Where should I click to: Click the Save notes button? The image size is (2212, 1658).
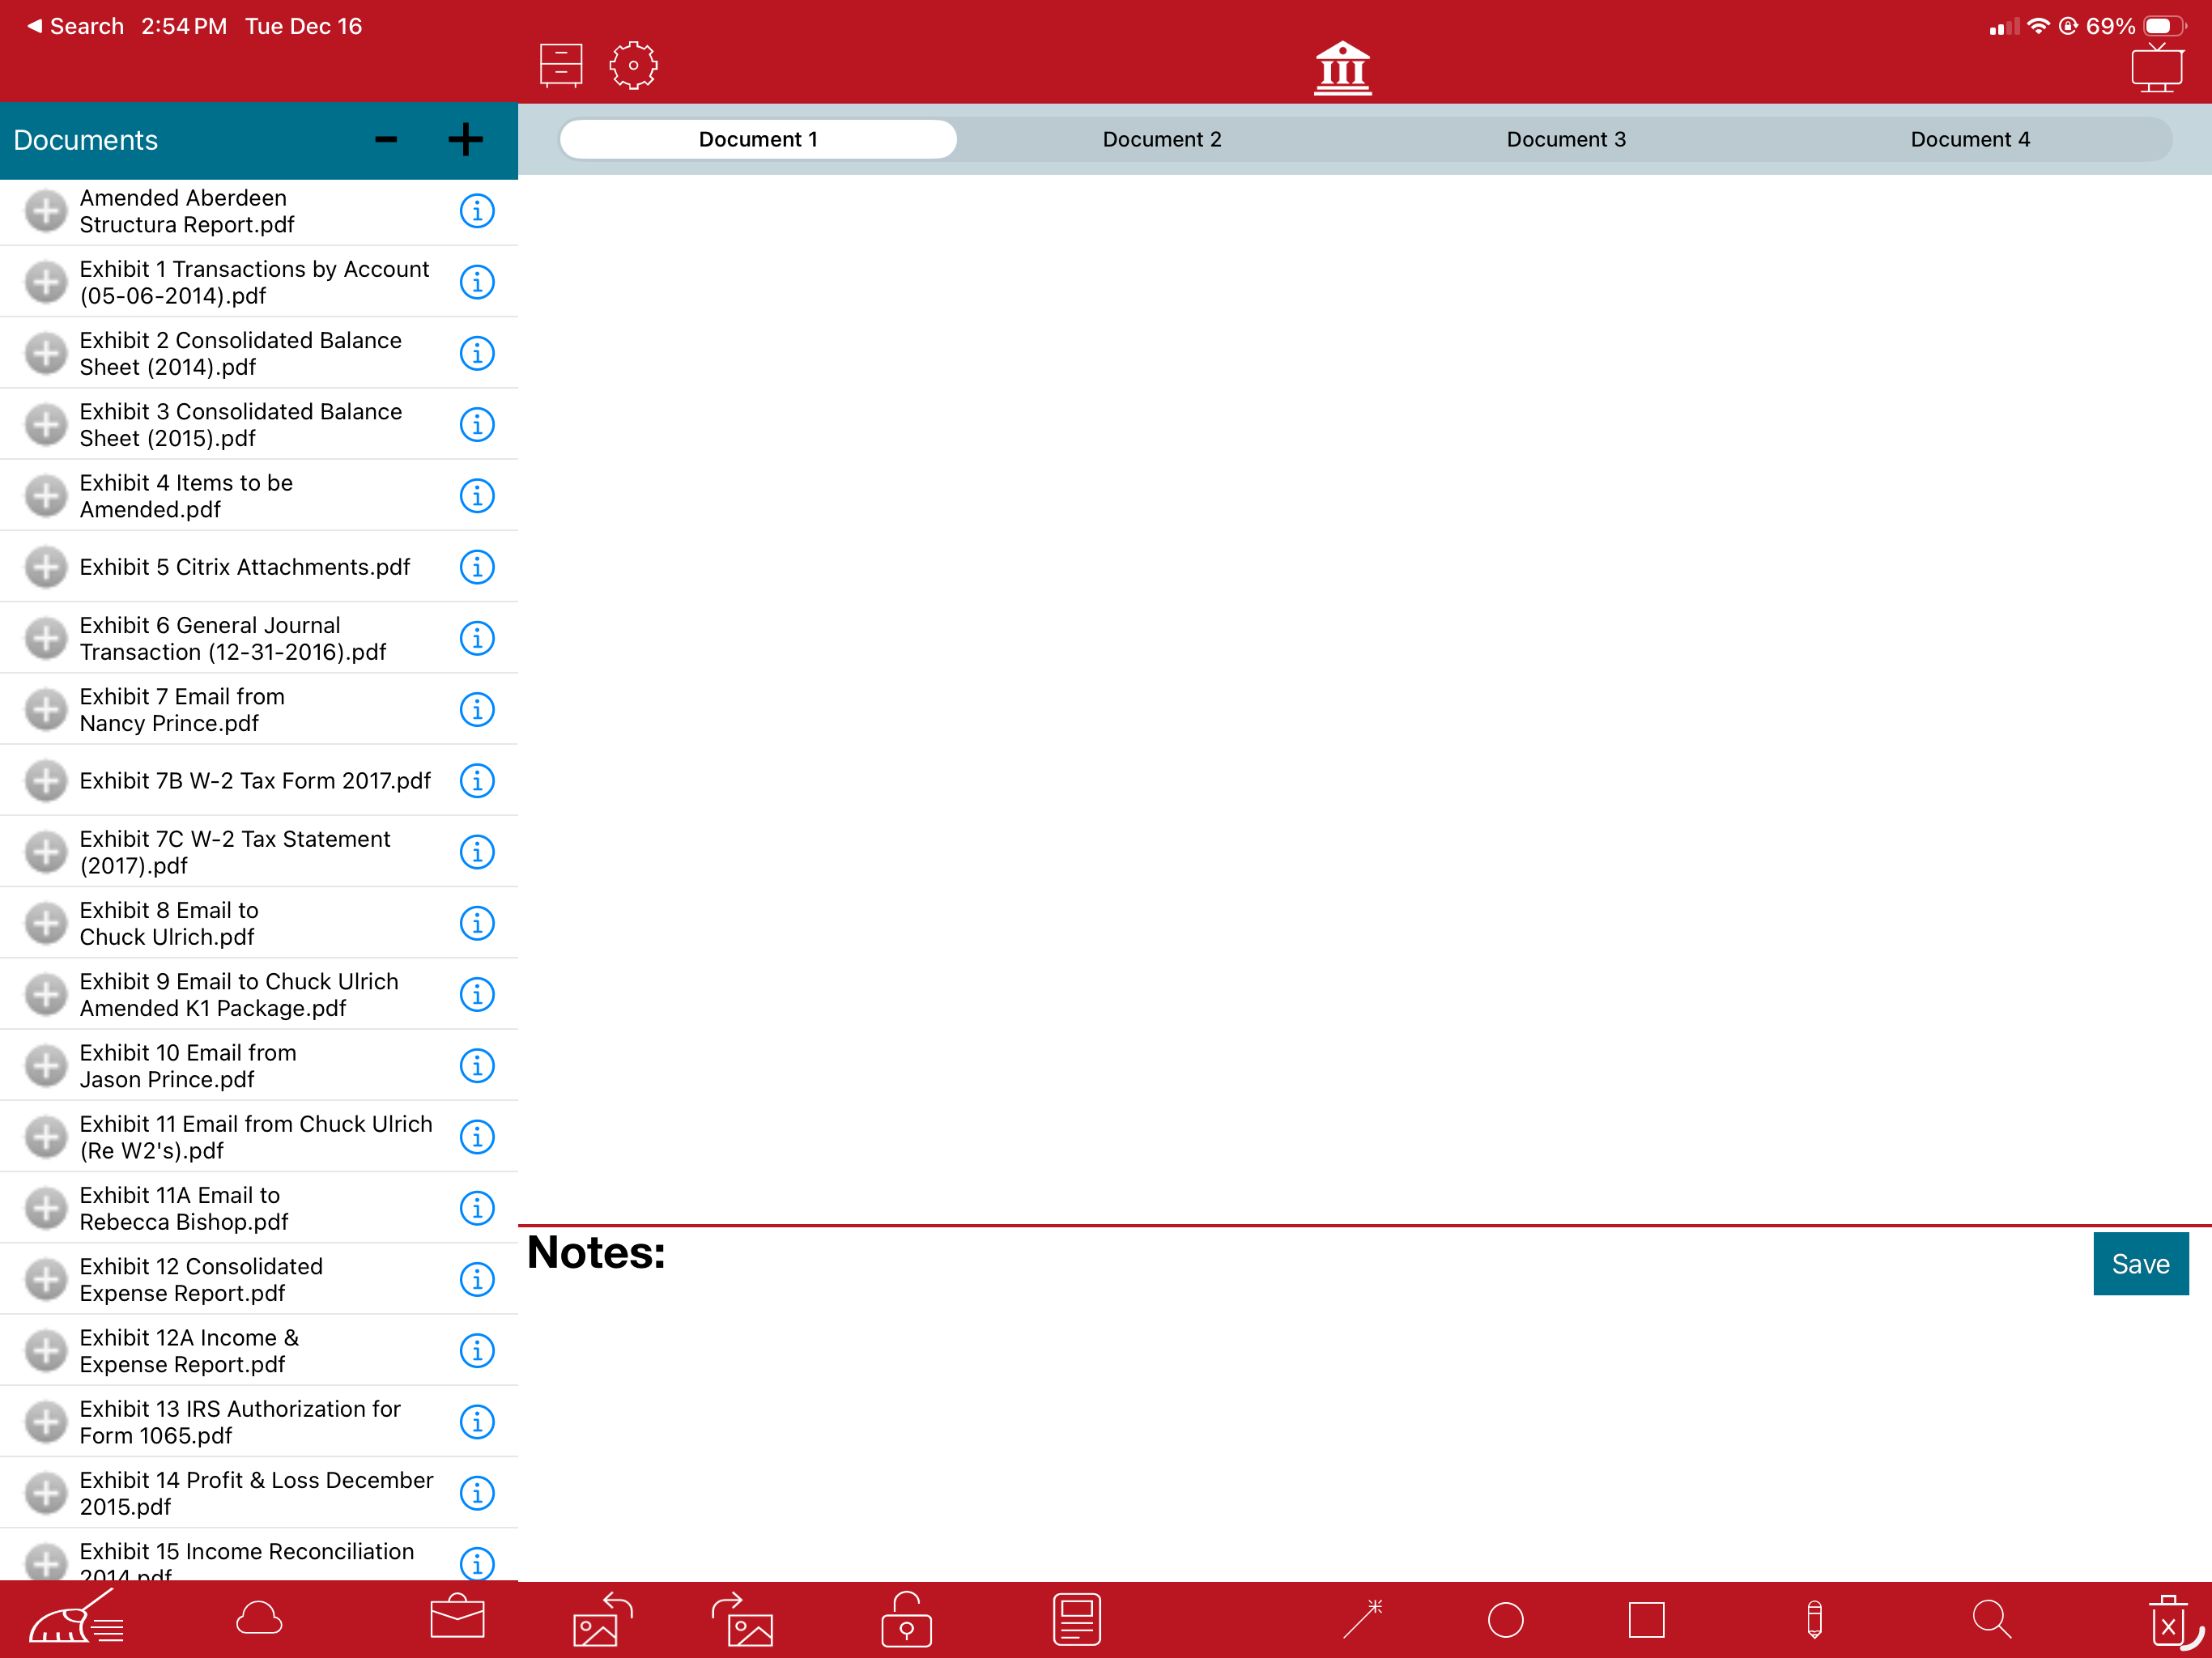[x=2140, y=1264]
